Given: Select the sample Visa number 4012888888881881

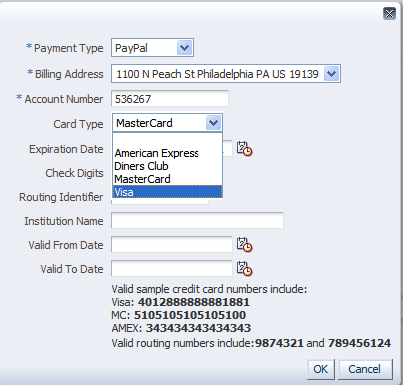Looking at the screenshot, I should (x=194, y=302).
